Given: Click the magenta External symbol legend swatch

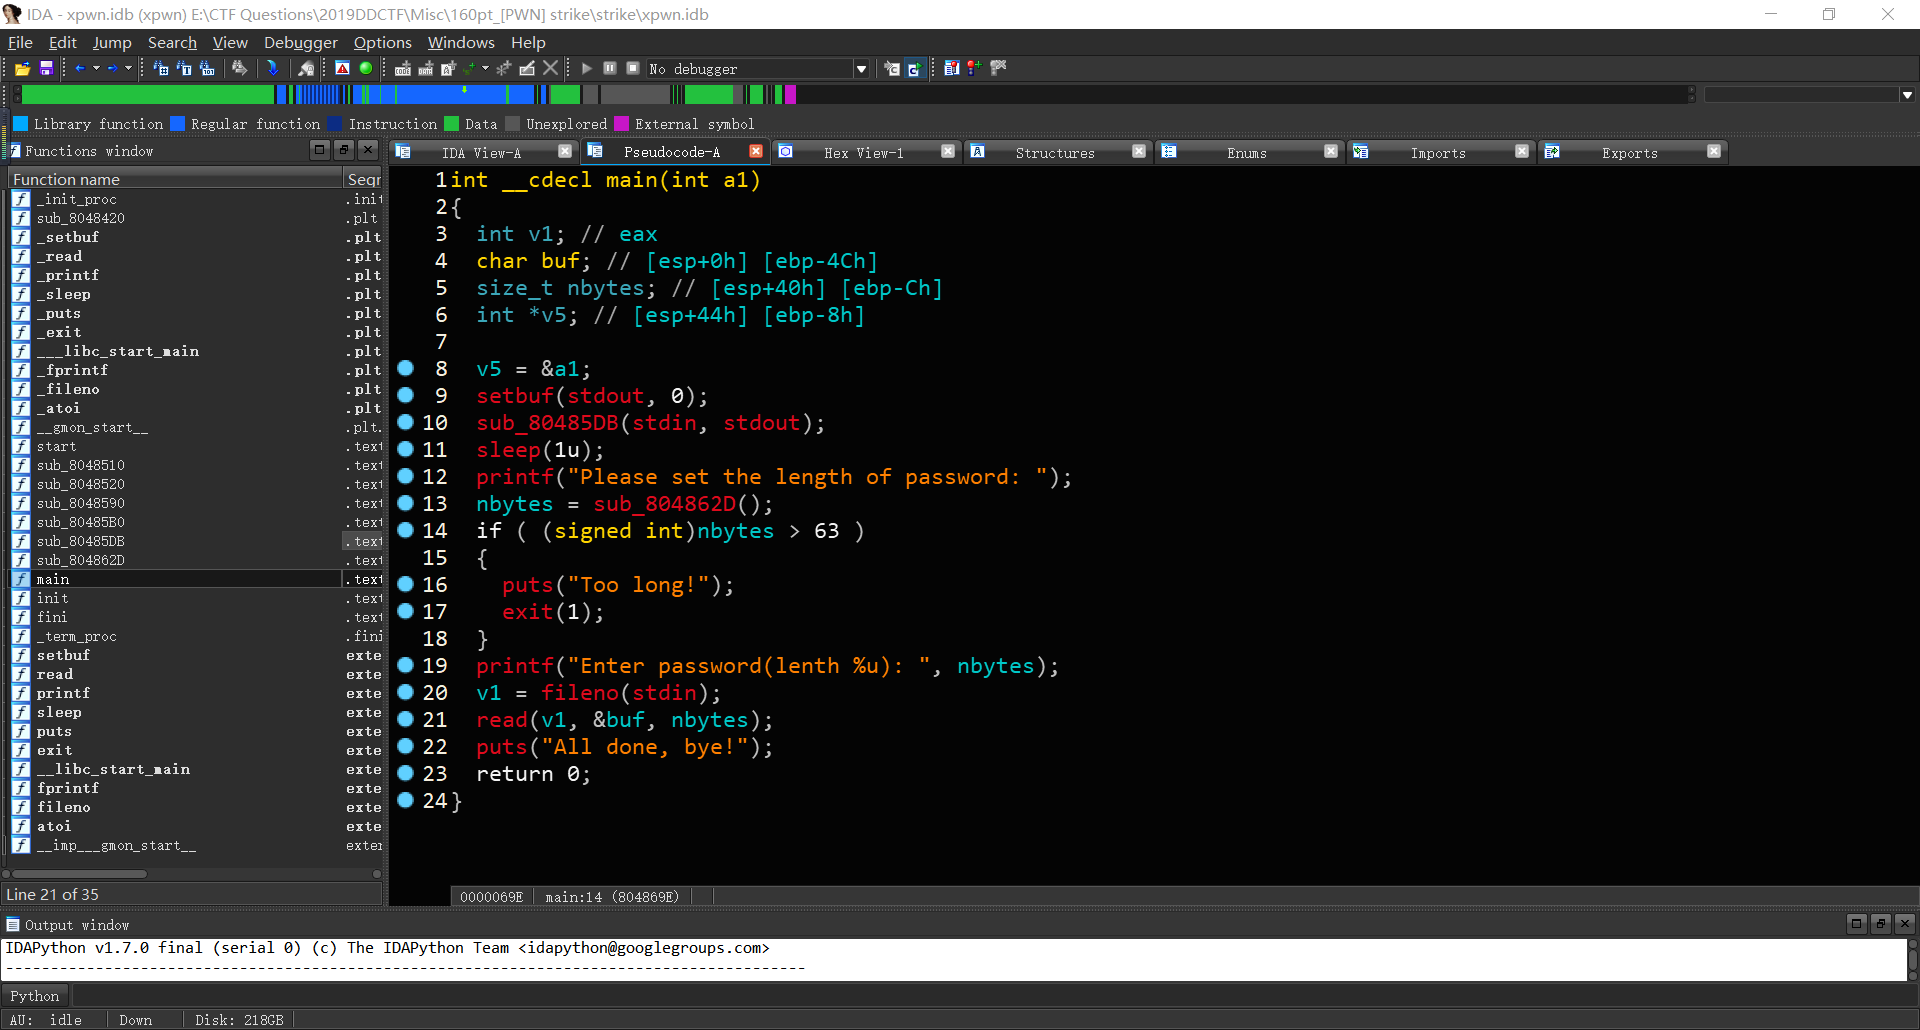Looking at the screenshot, I should click(x=621, y=124).
